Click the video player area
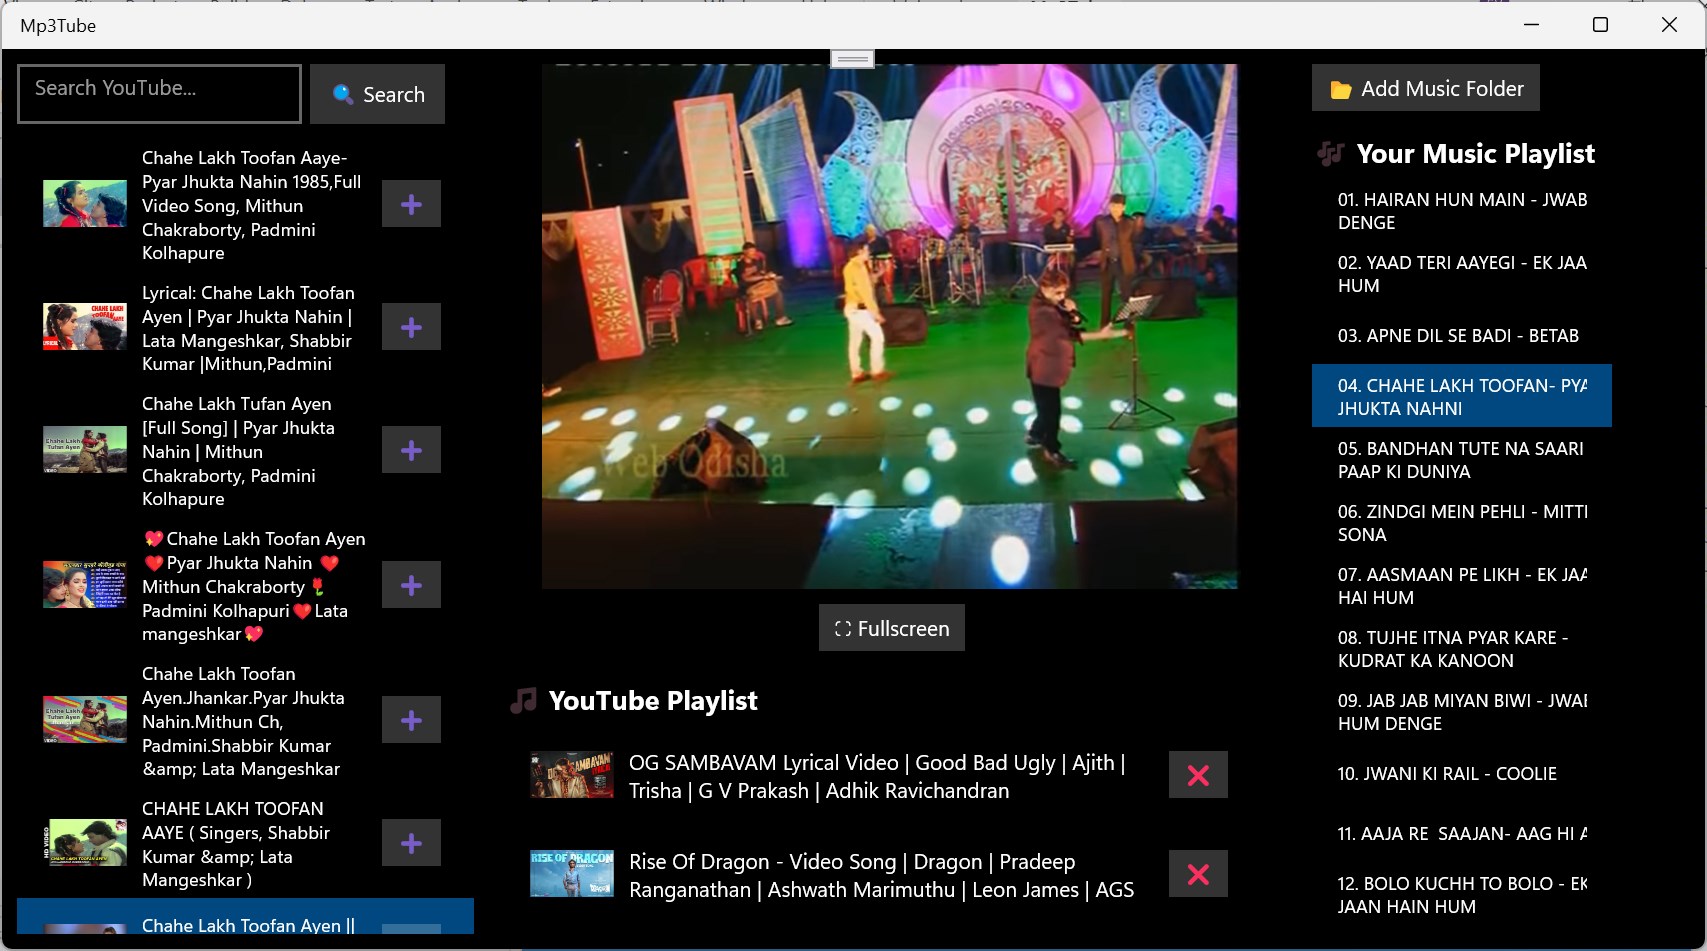The width and height of the screenshot is (1707, 951). point(889,326)
